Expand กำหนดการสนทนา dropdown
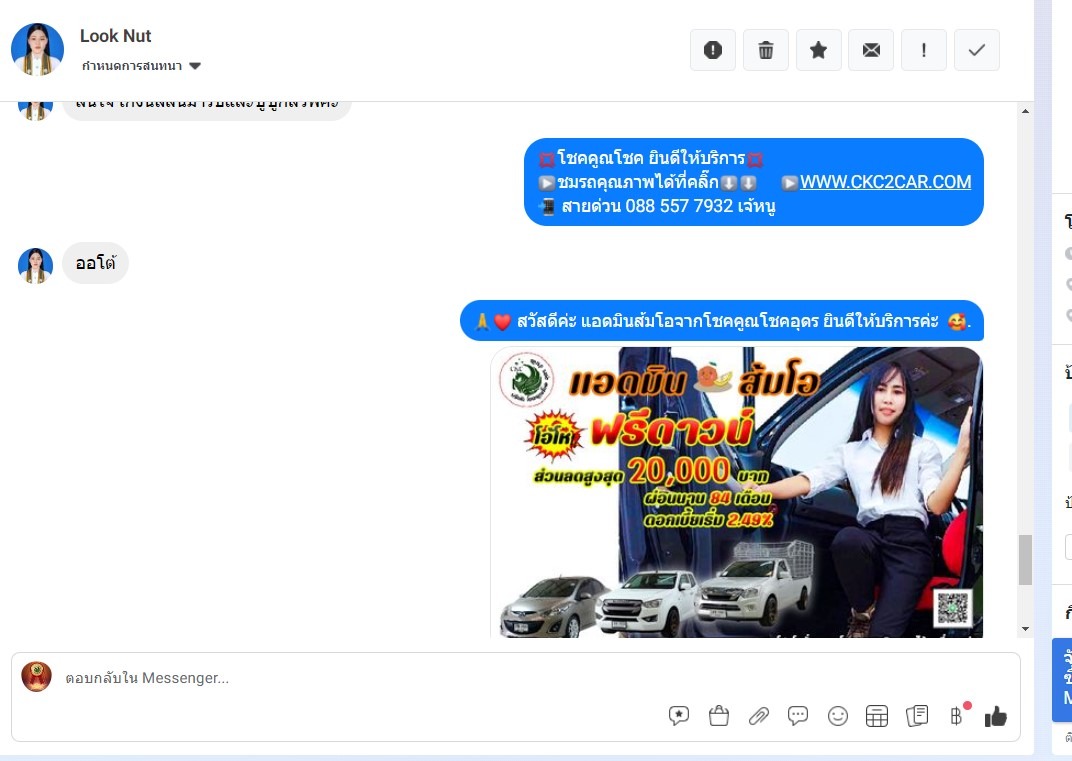The image size is (1072, 761). point(141,66)
